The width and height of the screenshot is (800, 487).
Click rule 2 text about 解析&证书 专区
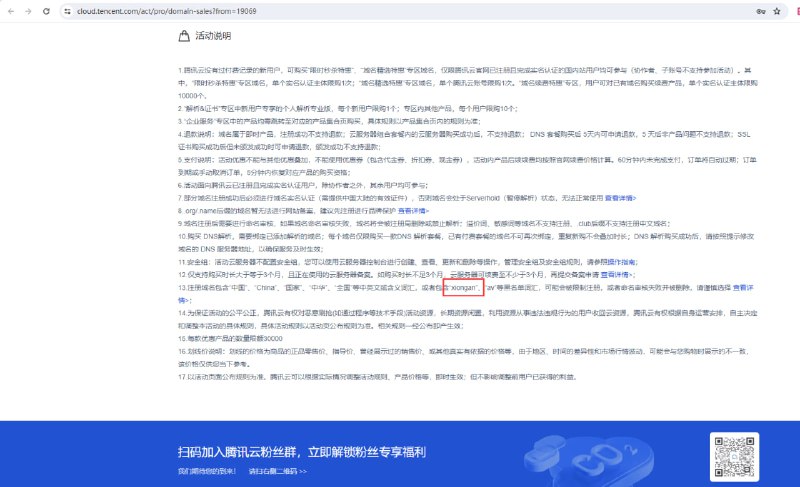pos(348,109)
